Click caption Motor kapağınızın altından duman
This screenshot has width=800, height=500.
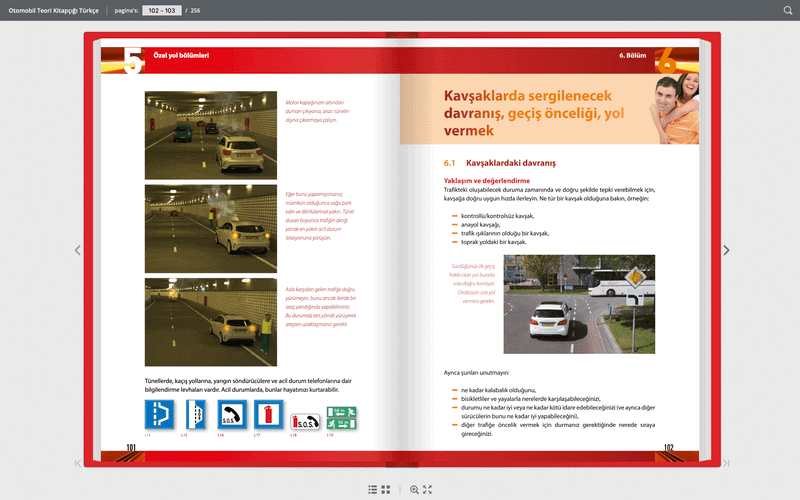click(317, 111)
